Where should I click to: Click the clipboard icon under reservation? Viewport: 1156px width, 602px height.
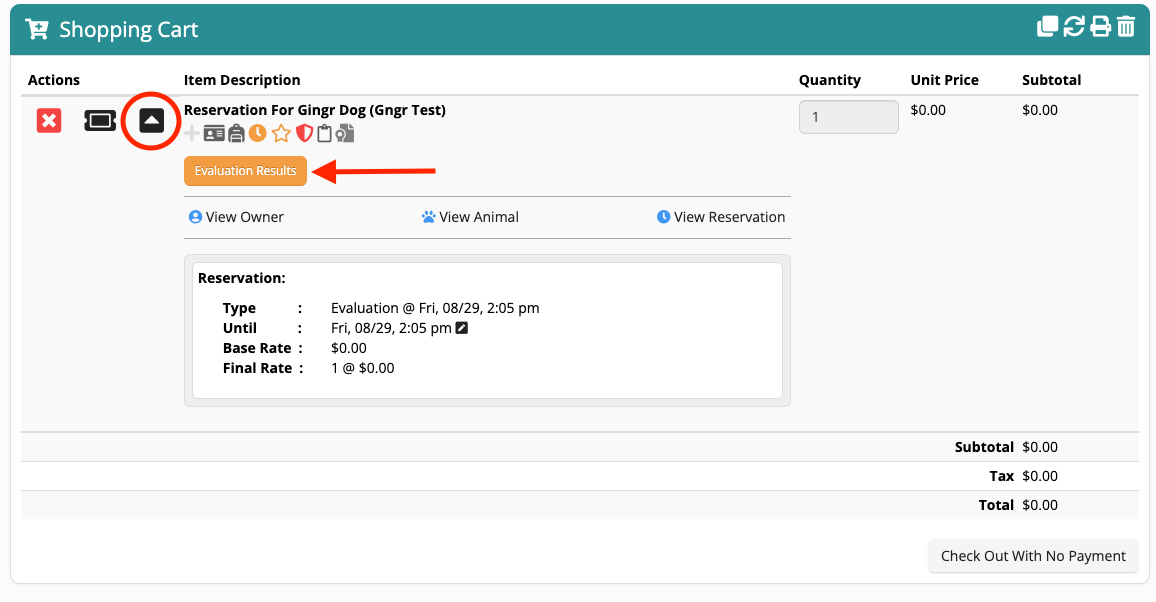tap(324, 133)
